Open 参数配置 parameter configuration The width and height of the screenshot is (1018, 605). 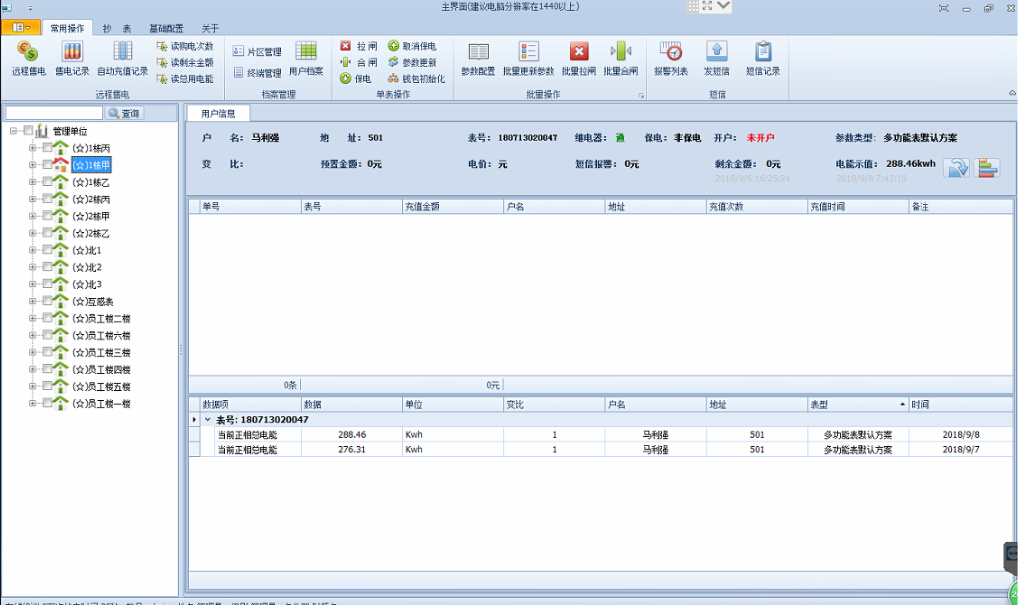[478, 58]
